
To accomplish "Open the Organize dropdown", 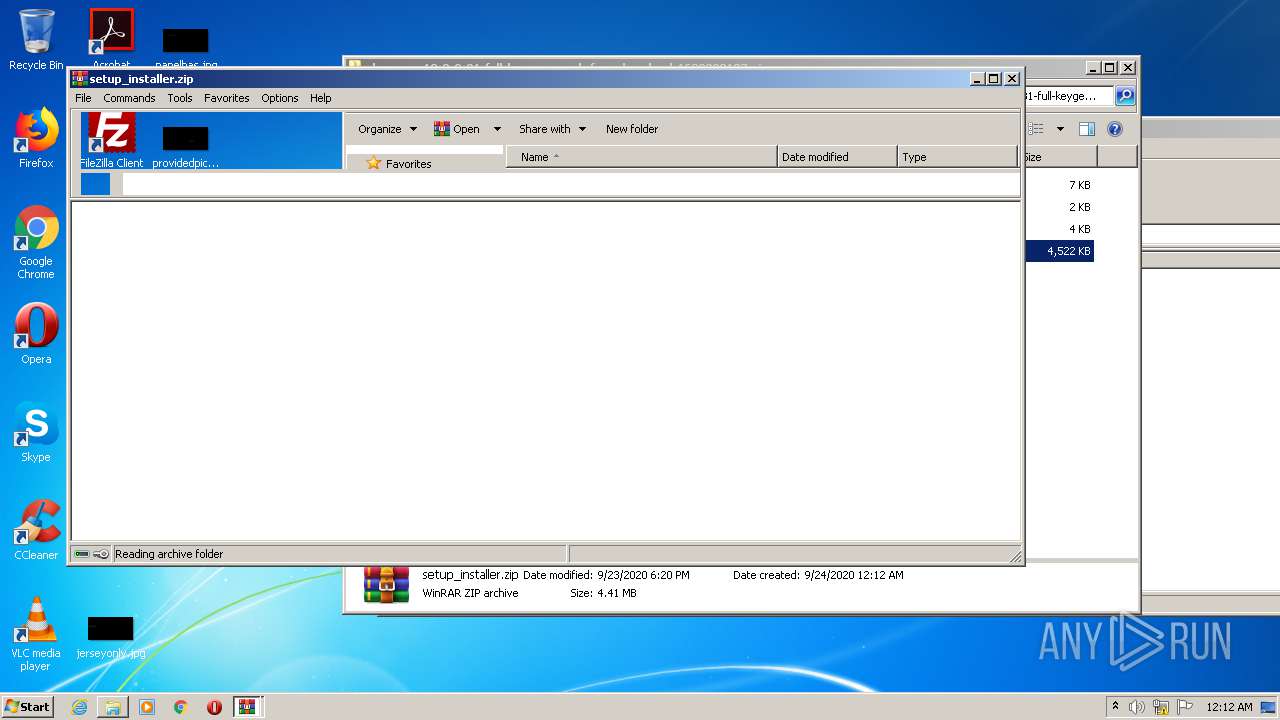I will tap(387, 129).
